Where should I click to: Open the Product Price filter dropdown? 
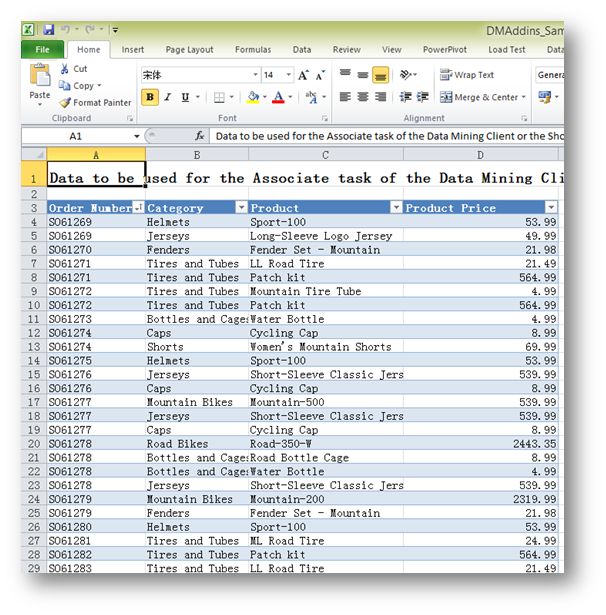click(x=551, y=208)
